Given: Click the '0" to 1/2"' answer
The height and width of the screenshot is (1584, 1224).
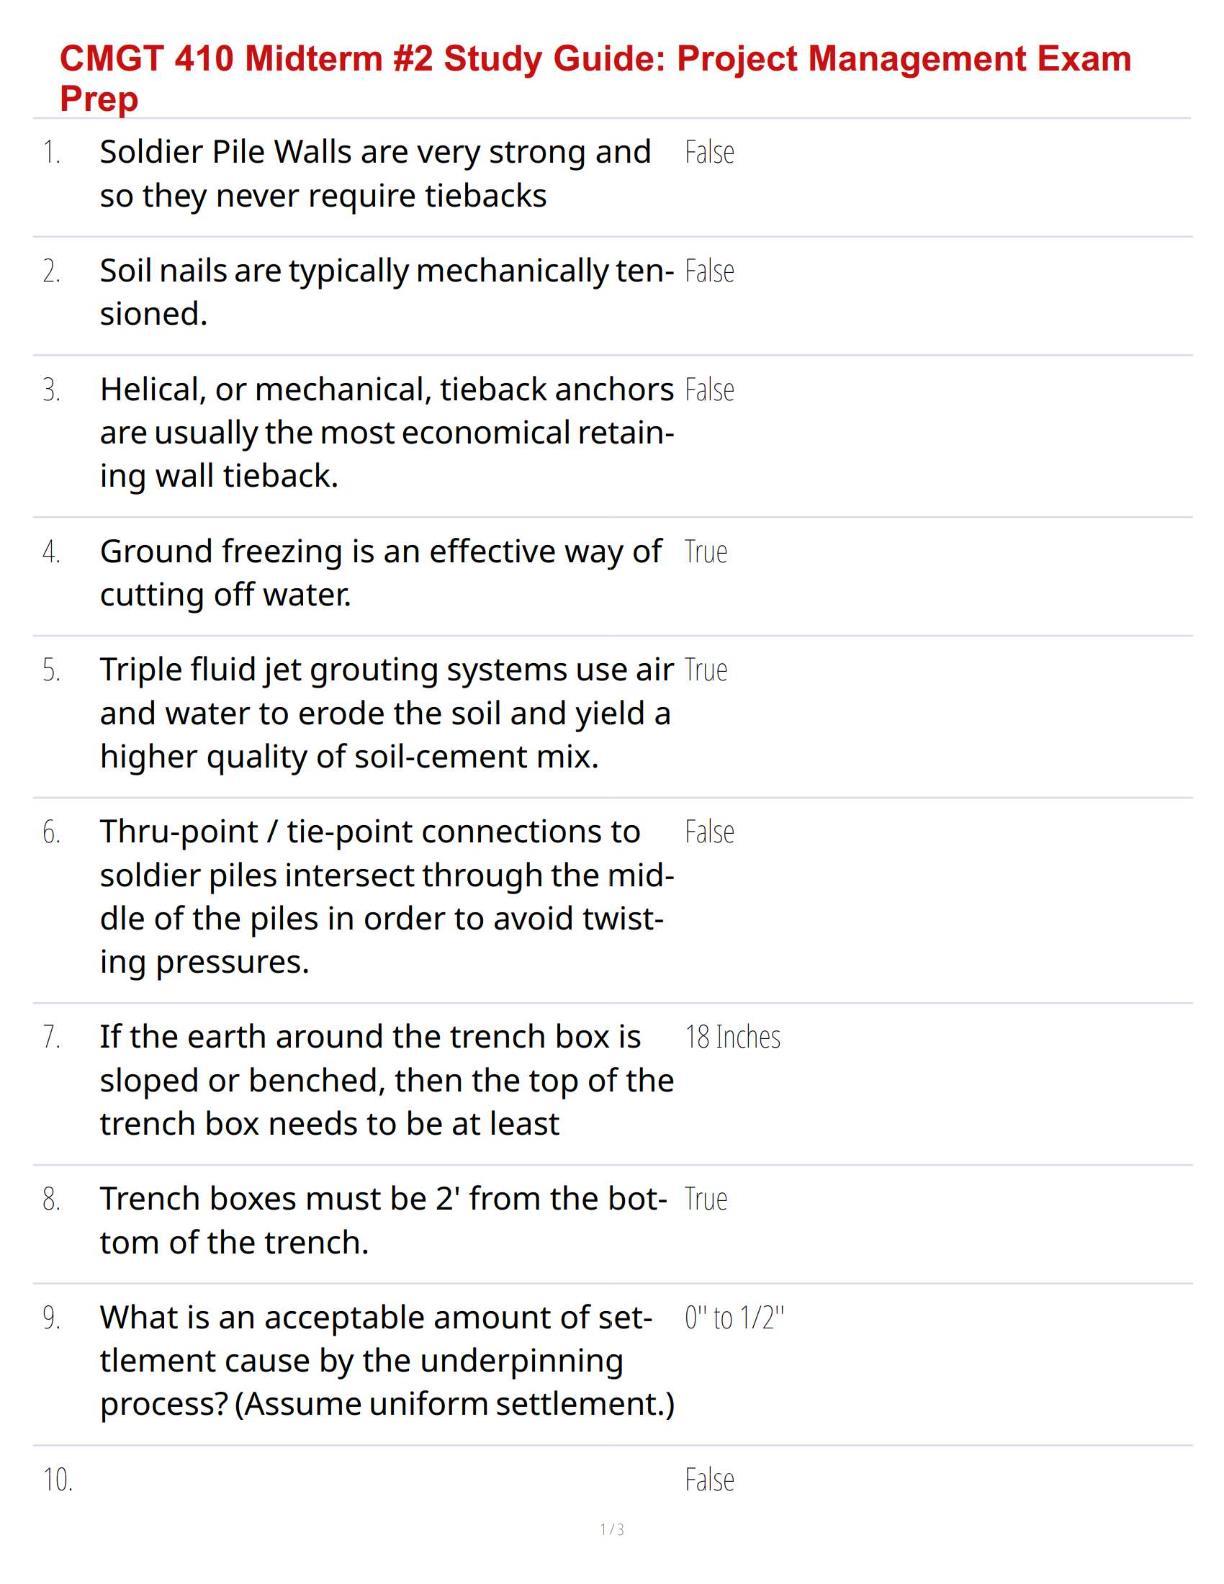Looking at the screenshot, I should pos(734,1317).
